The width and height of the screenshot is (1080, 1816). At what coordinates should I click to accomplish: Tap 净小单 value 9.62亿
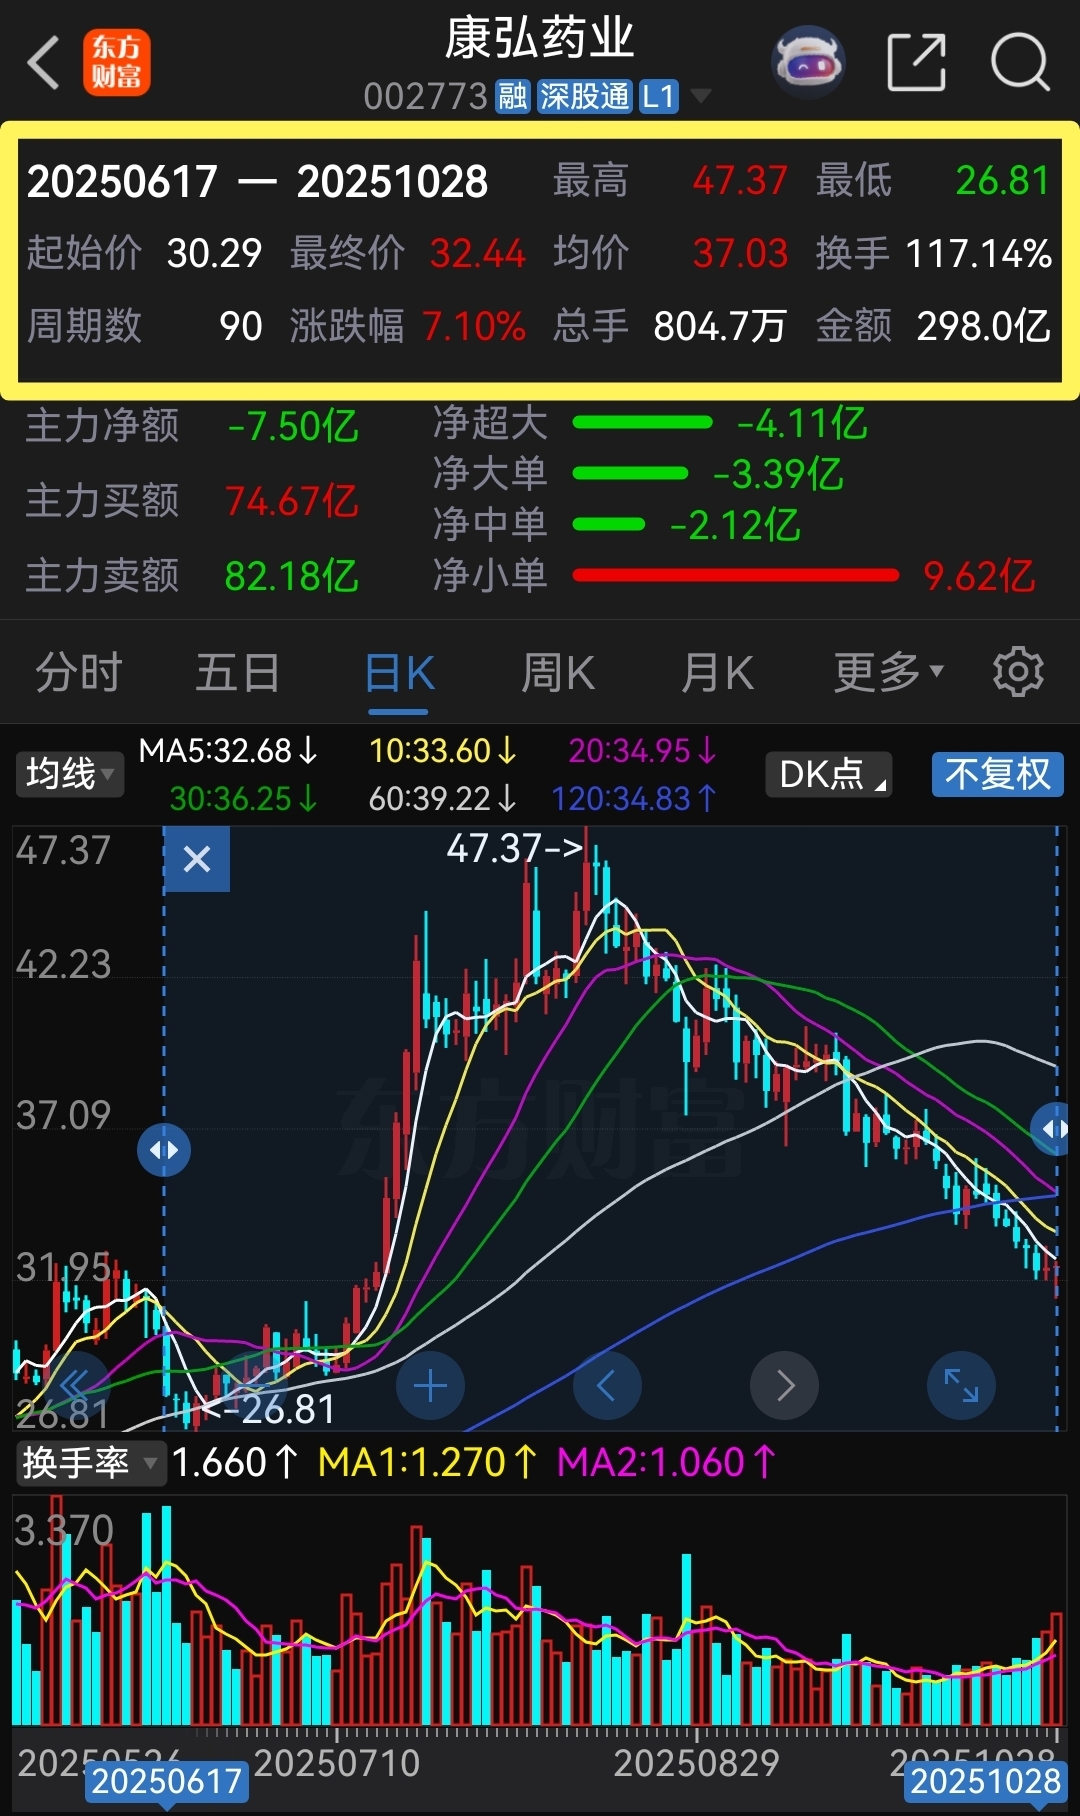pos(979,576)
